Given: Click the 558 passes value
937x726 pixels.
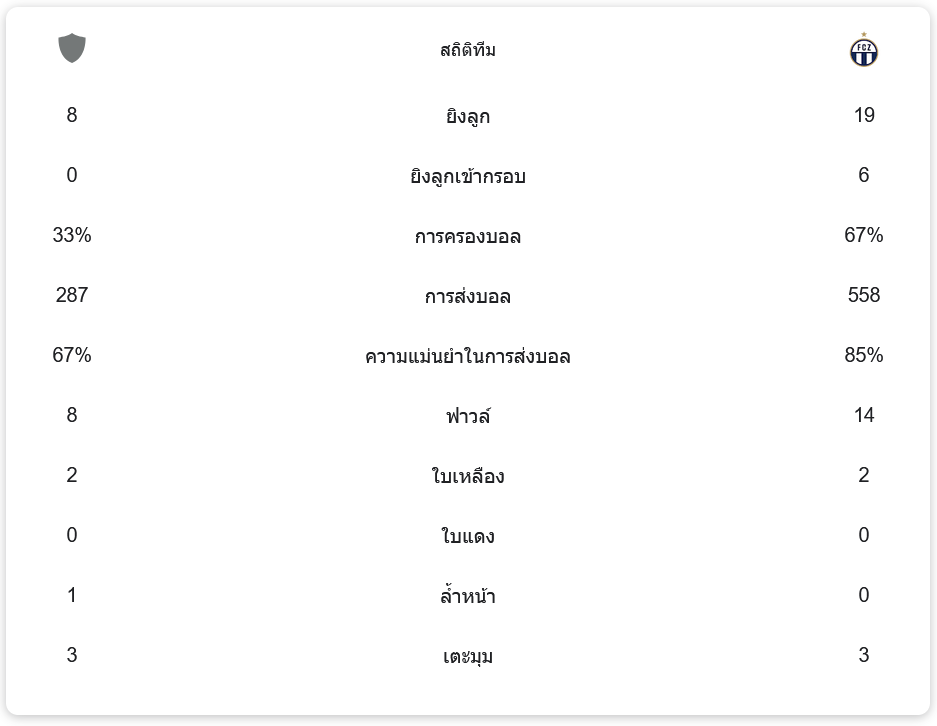Looking at the screenshot, I should point(864,295).
